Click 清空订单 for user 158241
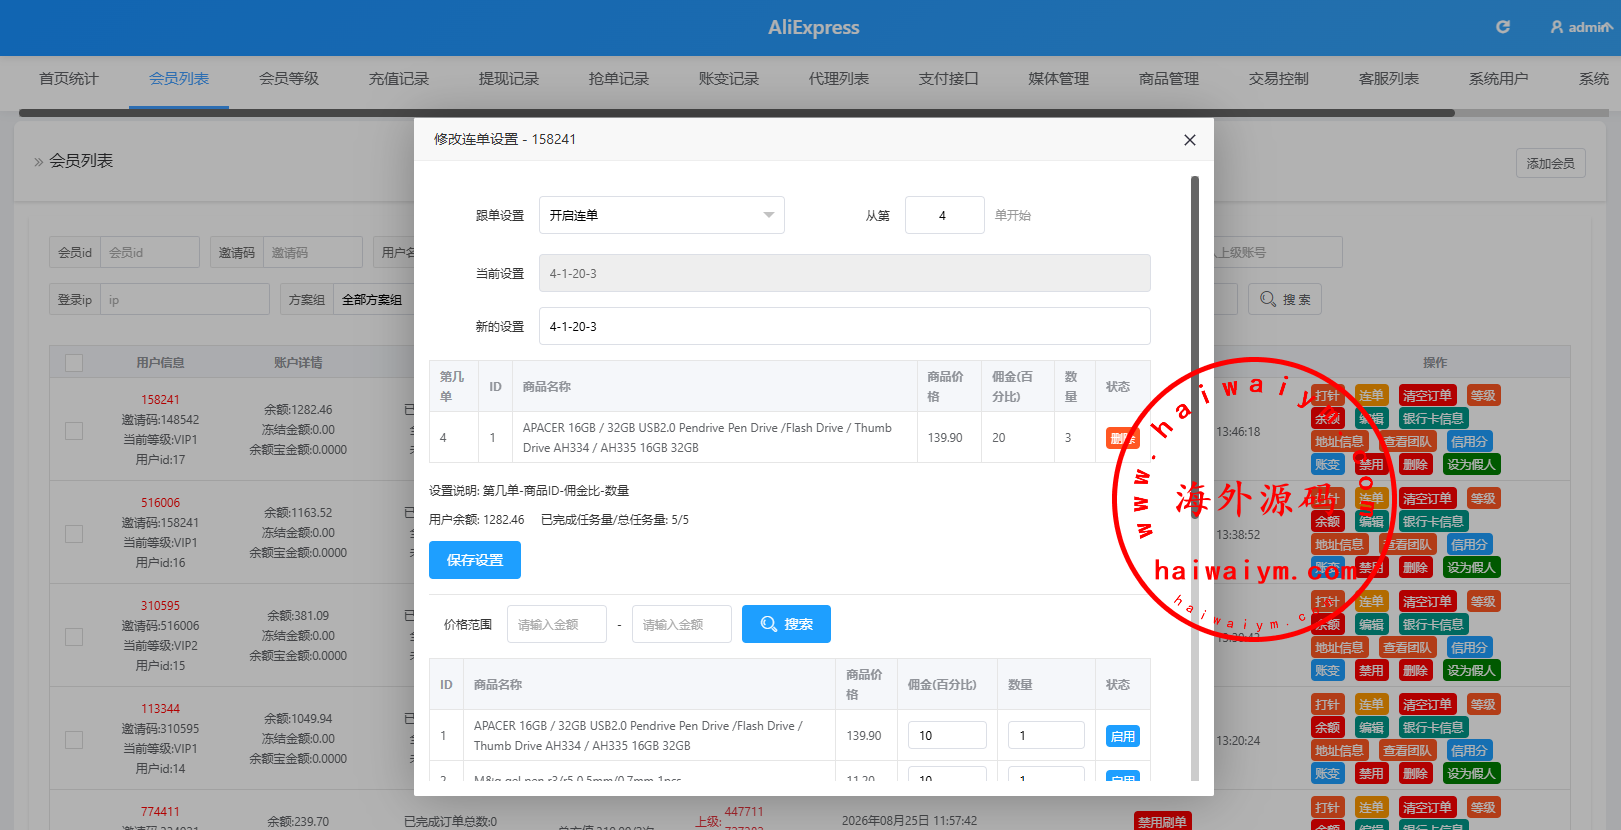1621x830 pixels. (1427, 396)
